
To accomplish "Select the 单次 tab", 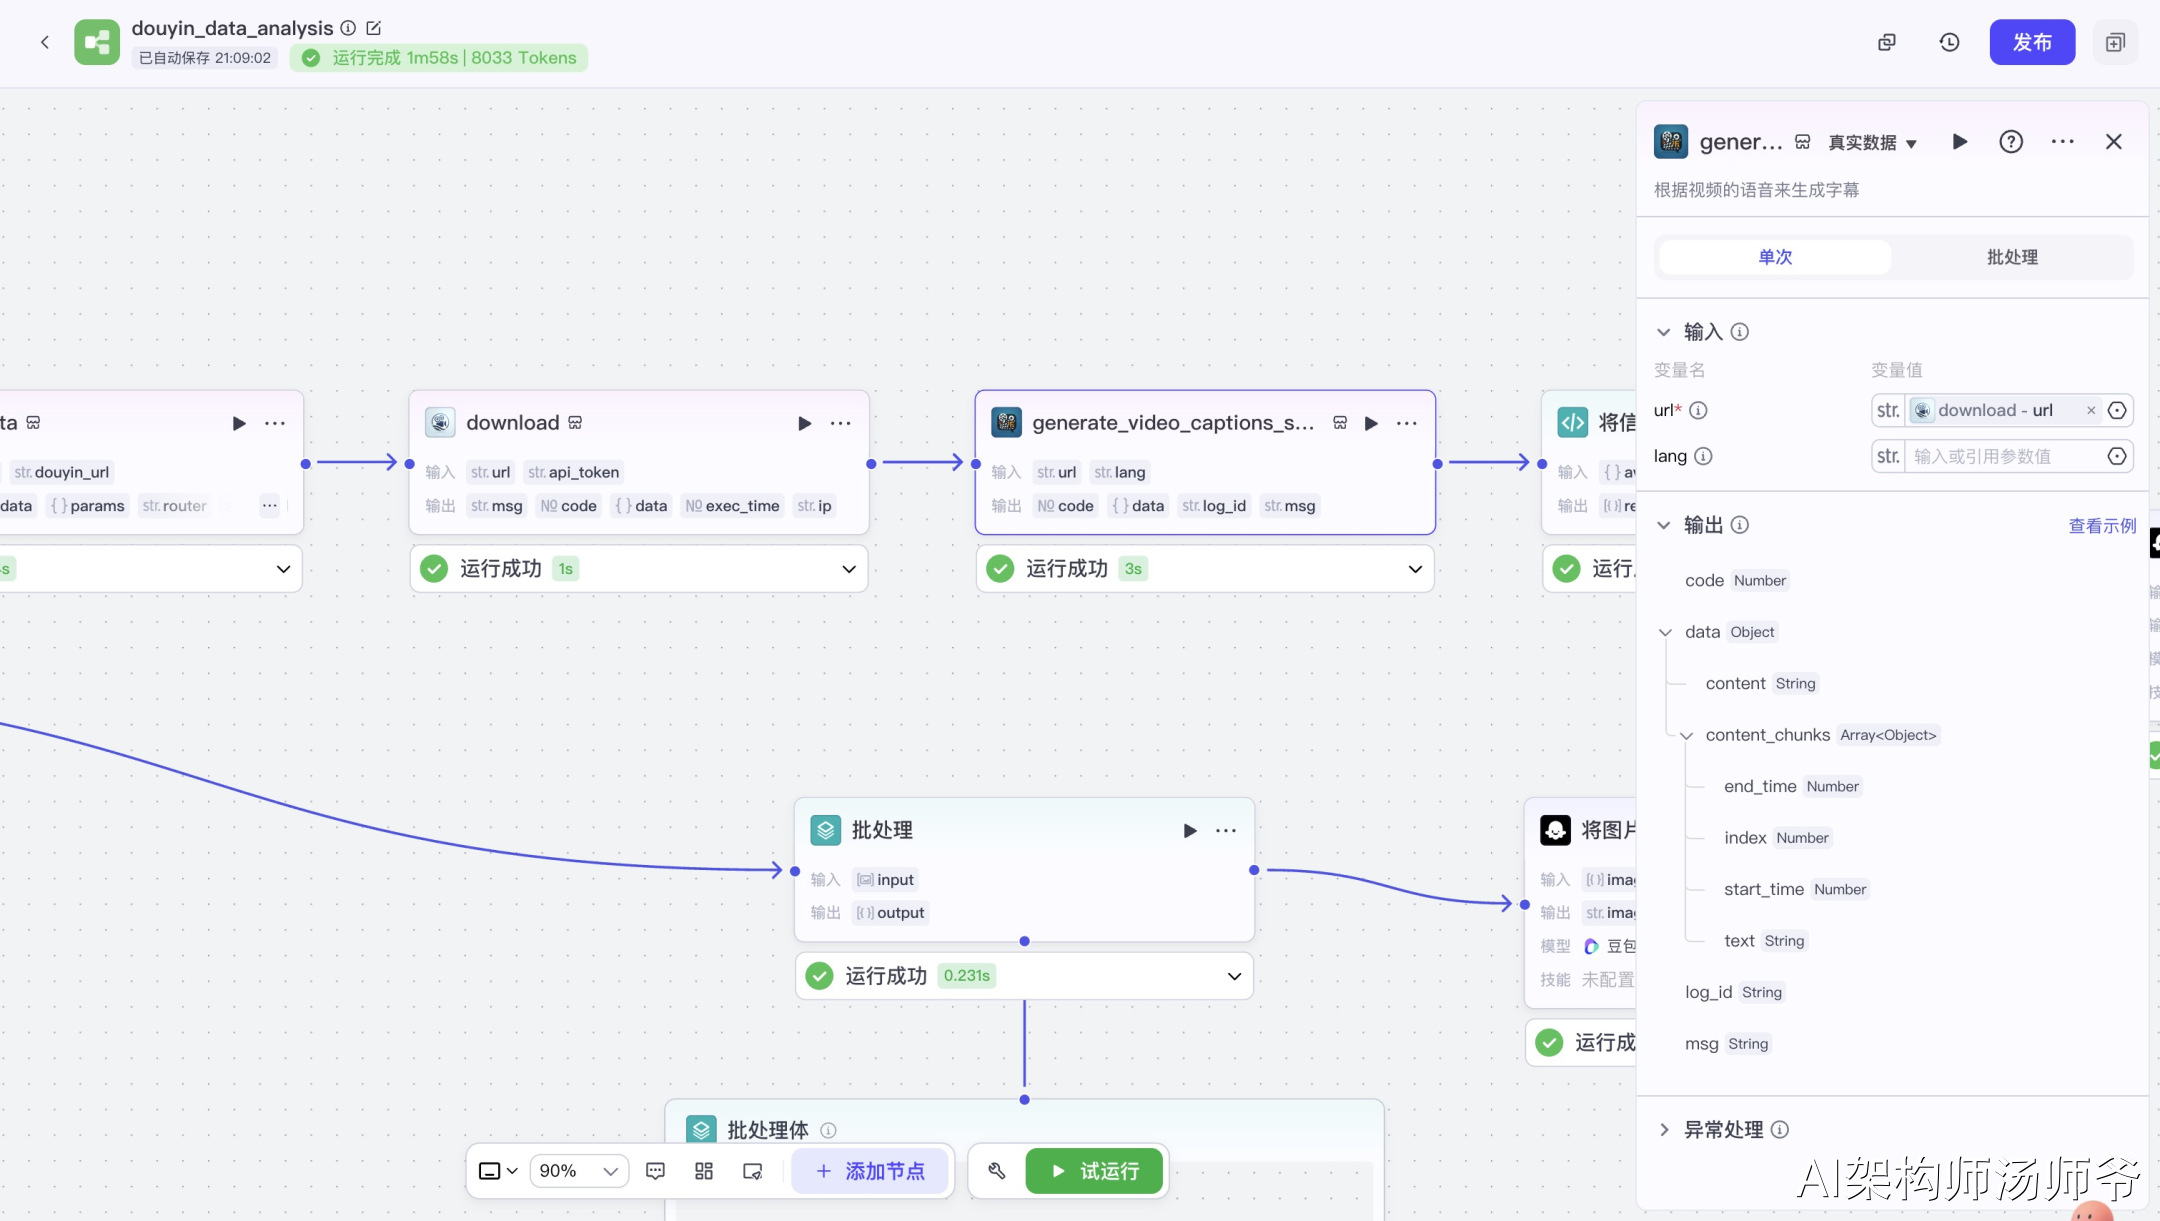I will click(x=1775, y=257).
